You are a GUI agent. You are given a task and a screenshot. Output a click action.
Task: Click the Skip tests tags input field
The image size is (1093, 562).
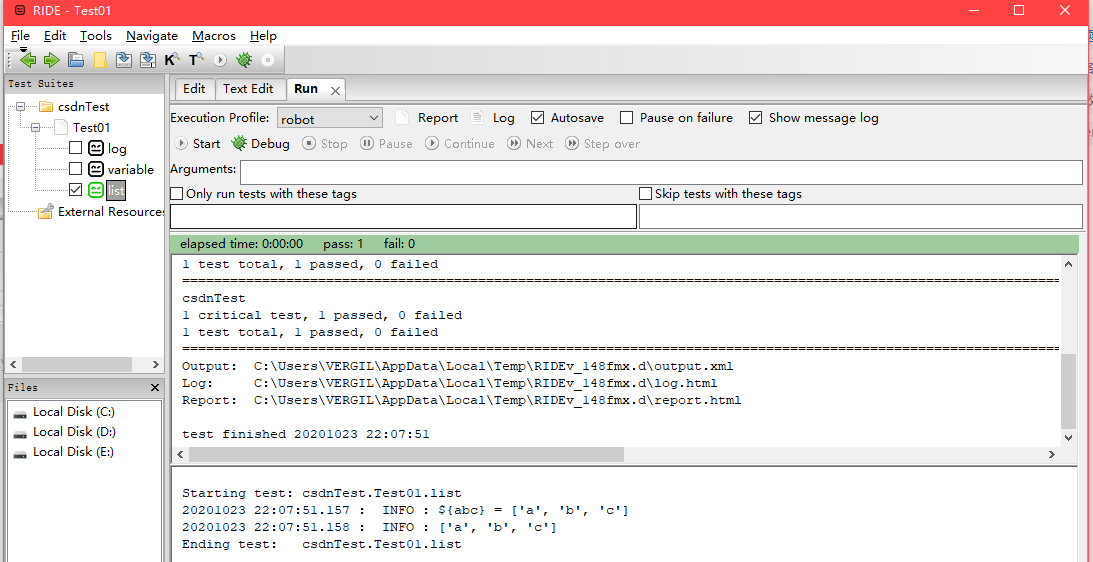pyautogui.click(x=861, y=216)
